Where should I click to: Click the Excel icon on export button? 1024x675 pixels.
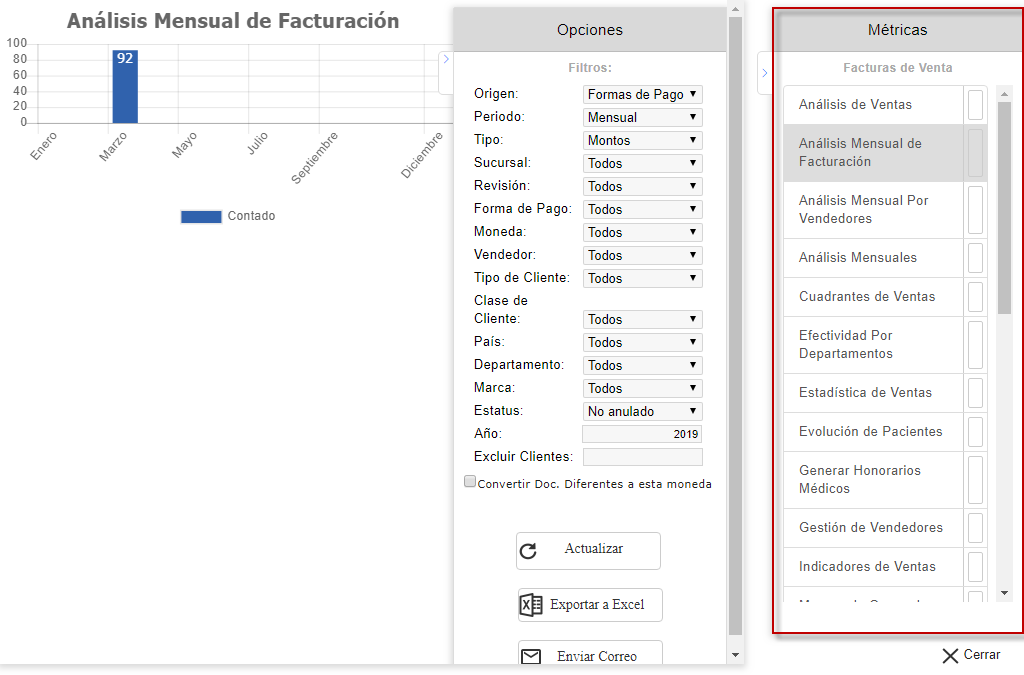(x=531, y=605)
